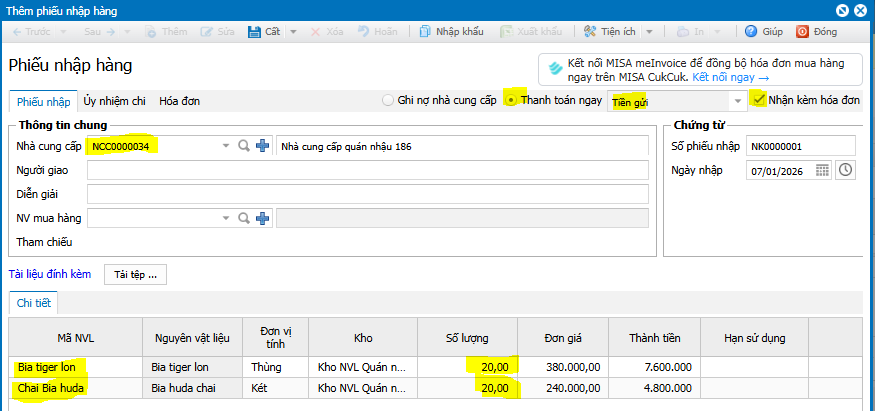Select the Chi tiết tab

pos(34,303)
